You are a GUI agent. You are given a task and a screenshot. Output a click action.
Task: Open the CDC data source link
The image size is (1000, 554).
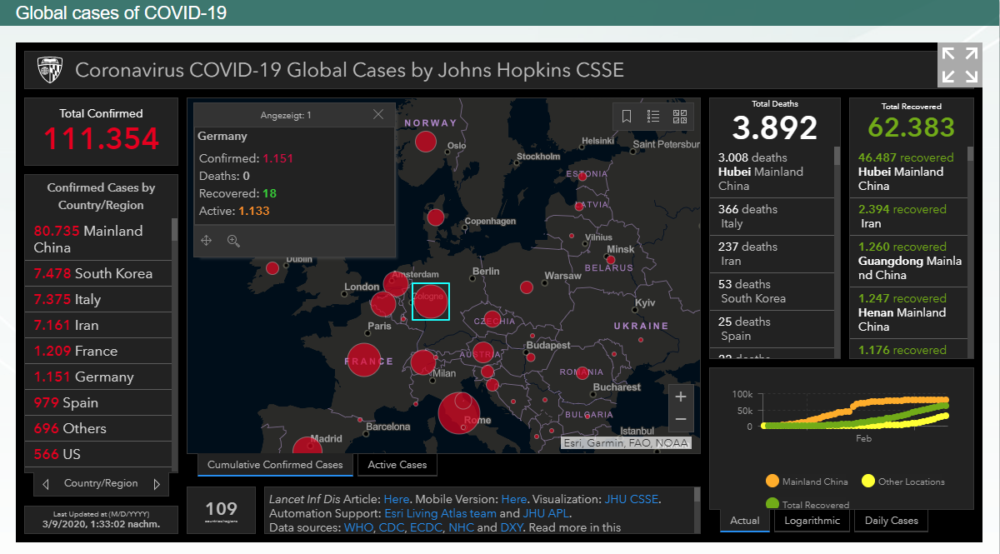391,527
